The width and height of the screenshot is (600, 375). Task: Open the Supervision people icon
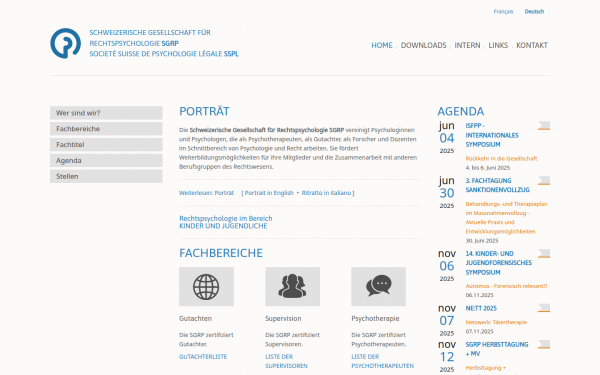[292, 287]
